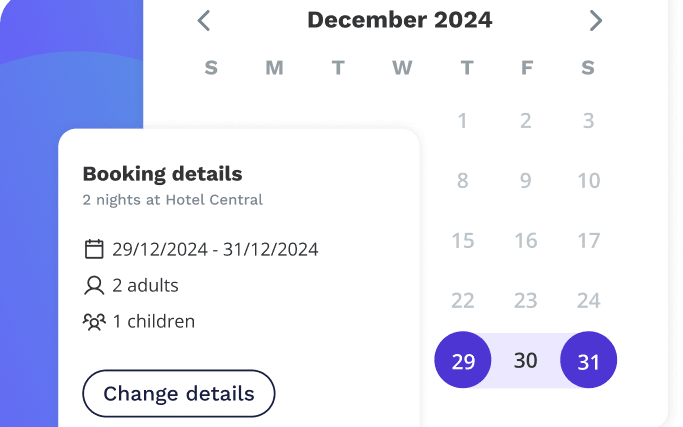Pick December 30 in the calendar

click(x=526, y=361)
